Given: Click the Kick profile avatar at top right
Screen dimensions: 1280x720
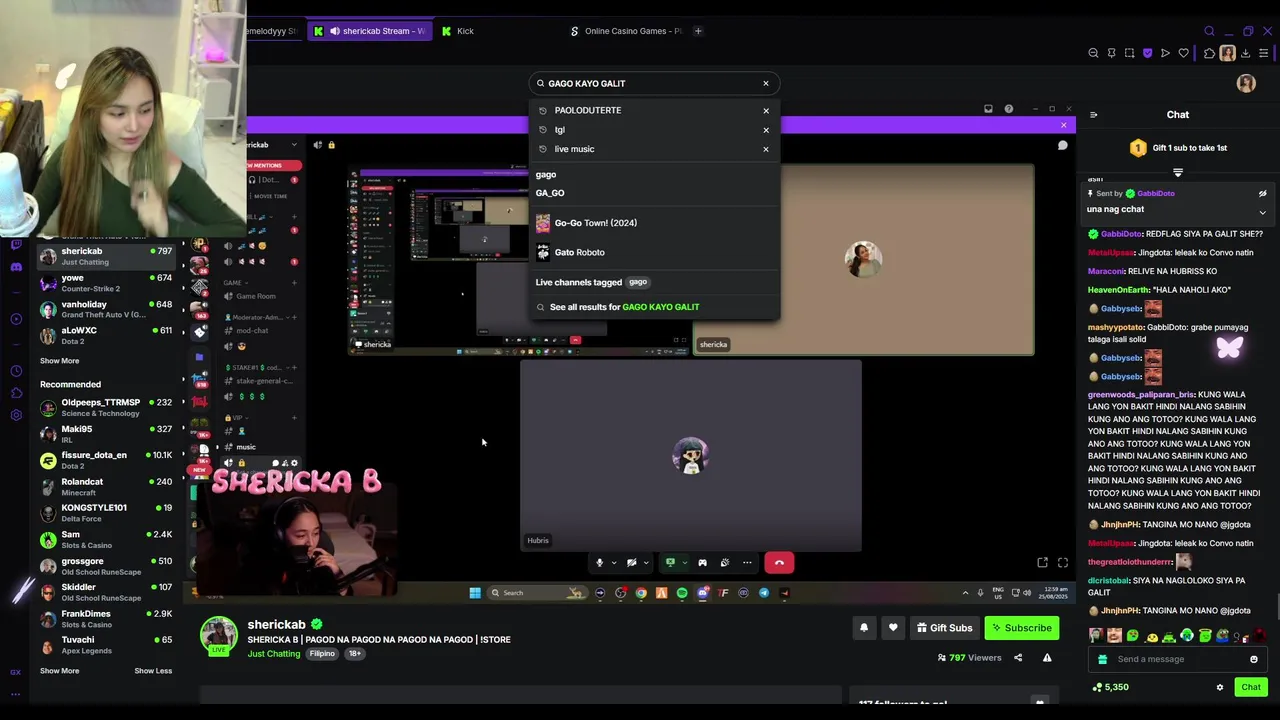Looking at the screenshot, I should 1246,84.
